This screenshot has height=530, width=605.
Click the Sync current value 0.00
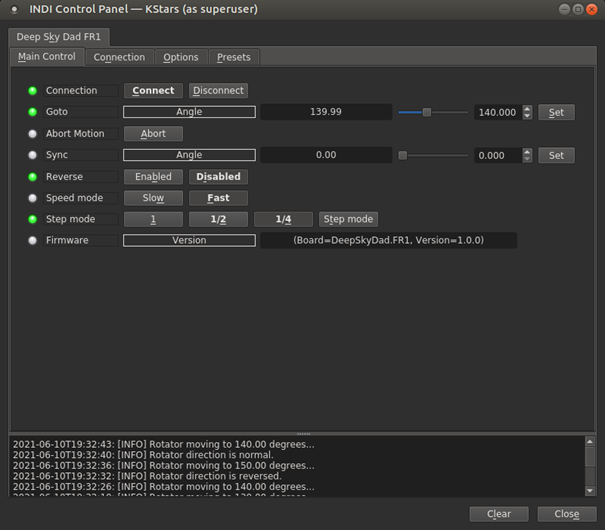326,155
